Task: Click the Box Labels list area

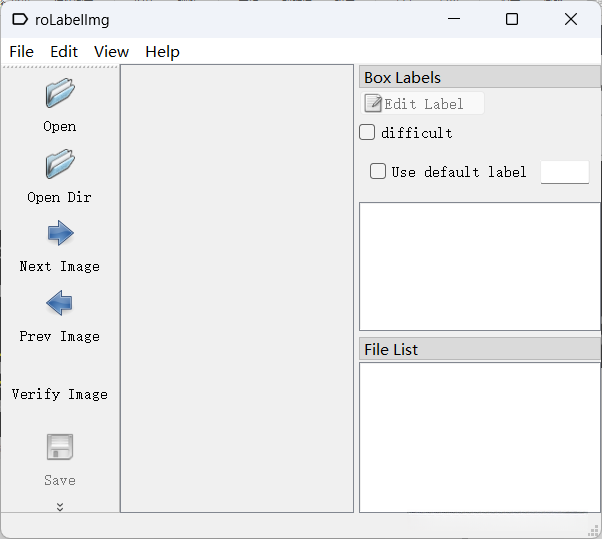Action: (x=479, y=266)
